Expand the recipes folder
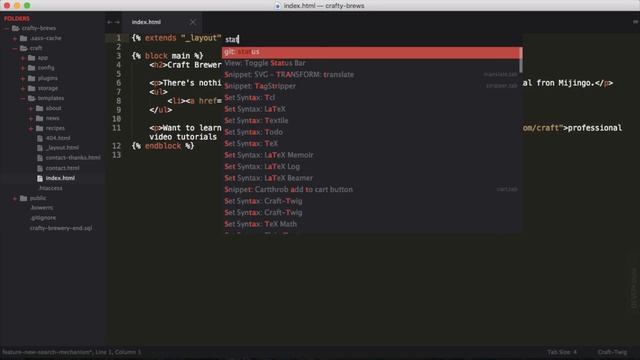 click(31, 128)
